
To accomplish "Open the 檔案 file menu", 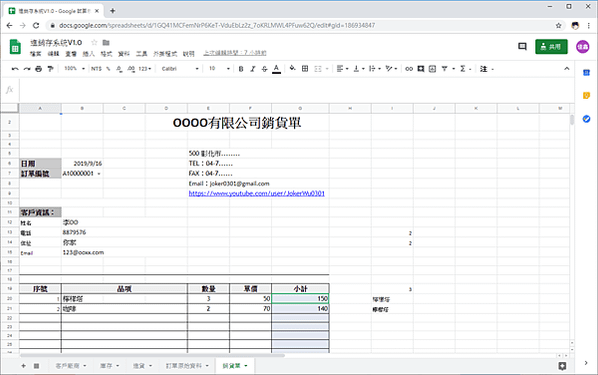I will pos(35,54).
